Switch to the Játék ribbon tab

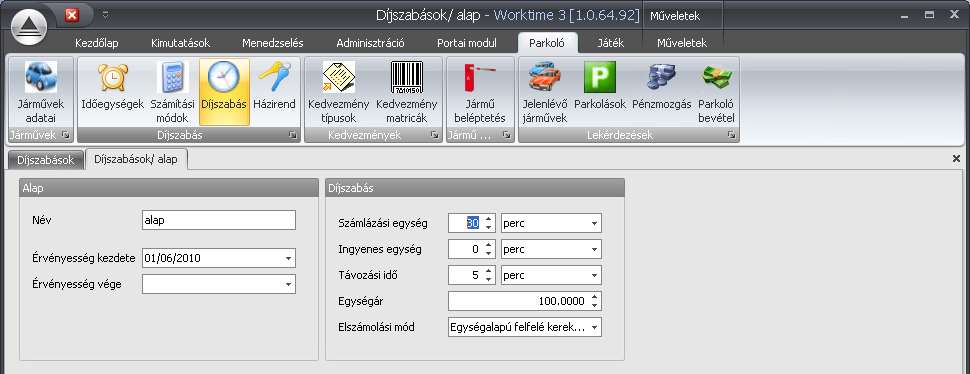click(611, 43)
